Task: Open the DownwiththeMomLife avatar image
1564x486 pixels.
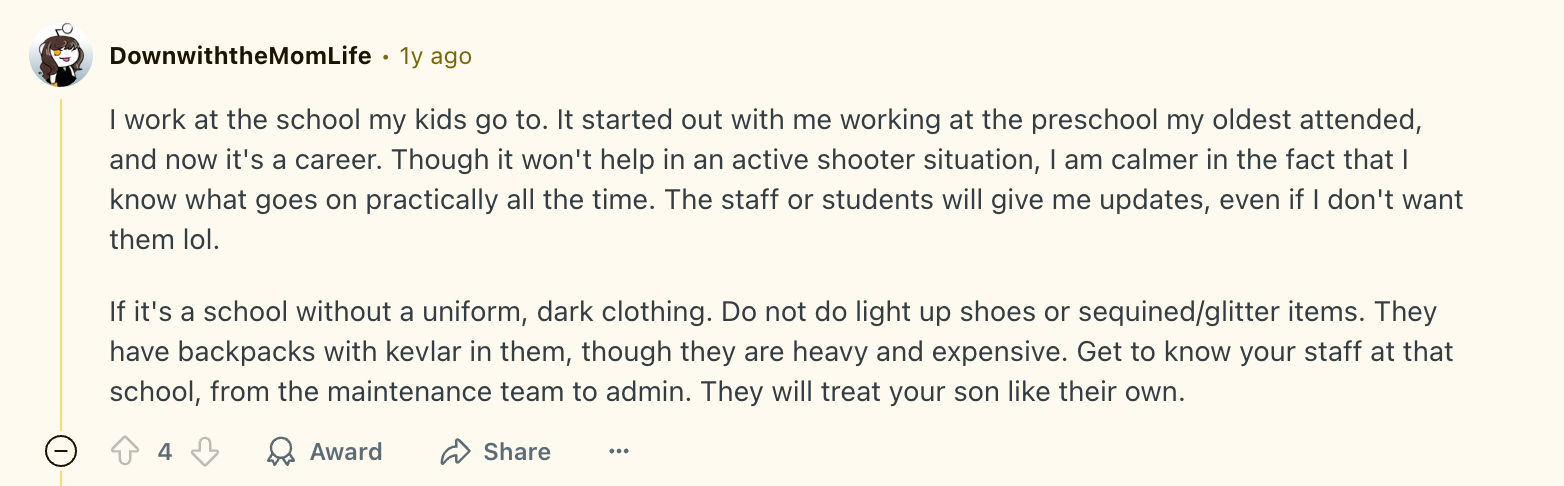Action: point(61,55)
